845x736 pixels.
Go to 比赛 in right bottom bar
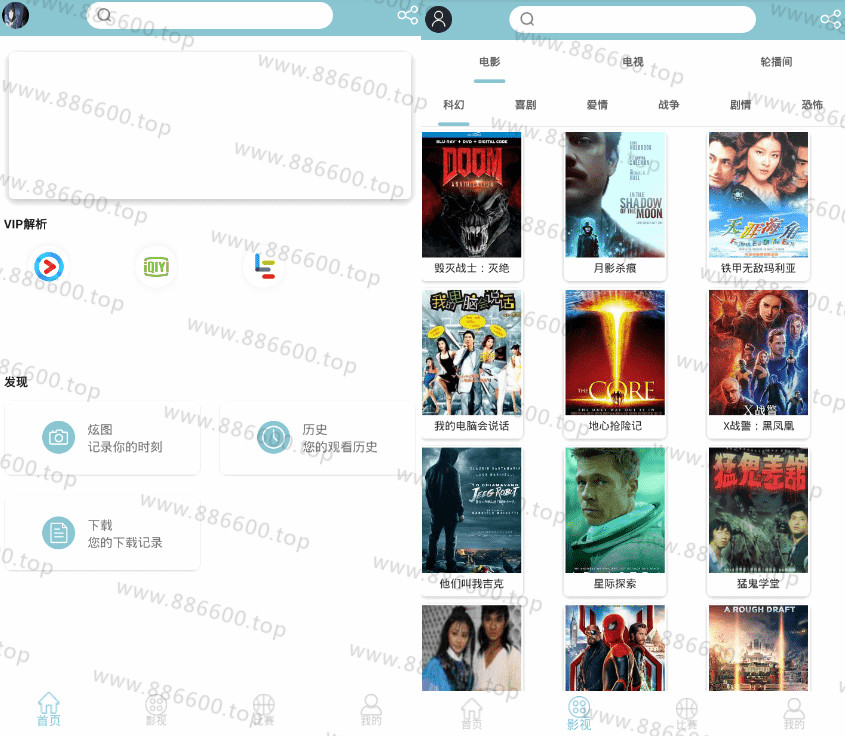687,713
